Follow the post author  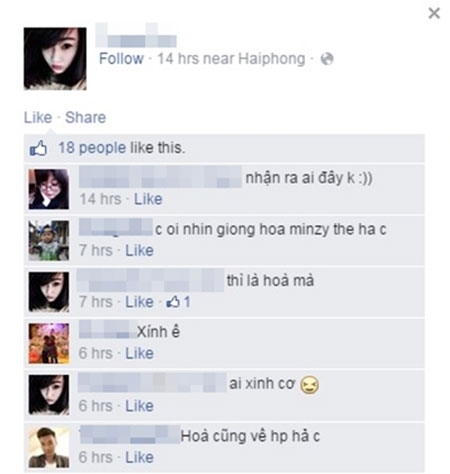click(x=121, y=59)
